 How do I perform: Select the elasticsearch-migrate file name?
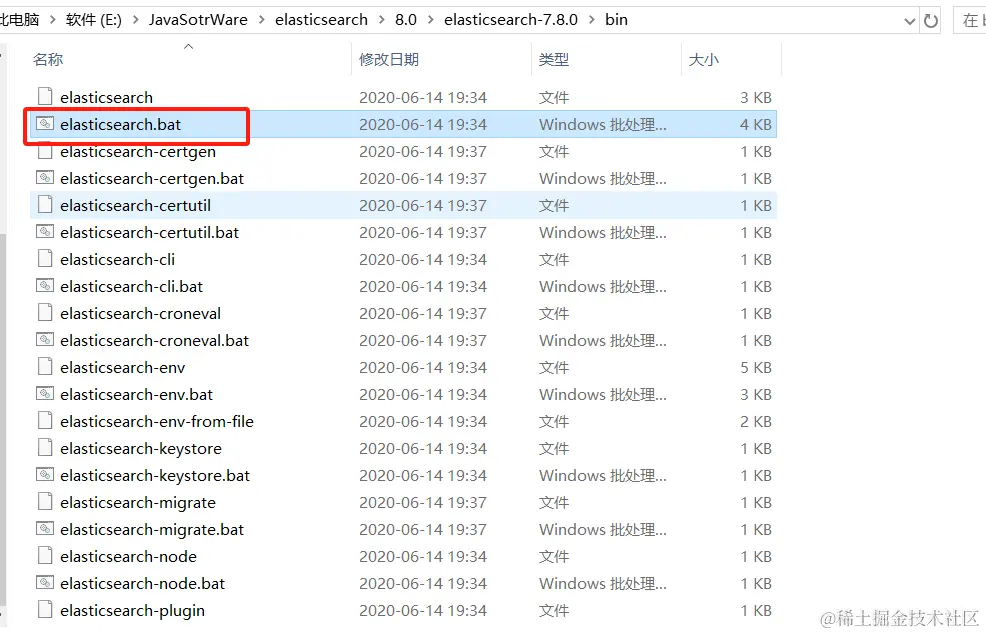(138, 503)
